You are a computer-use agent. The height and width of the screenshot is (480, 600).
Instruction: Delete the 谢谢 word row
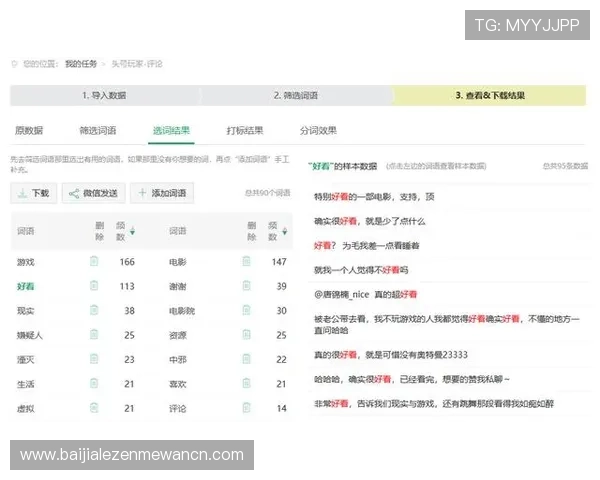click(246, 286)
